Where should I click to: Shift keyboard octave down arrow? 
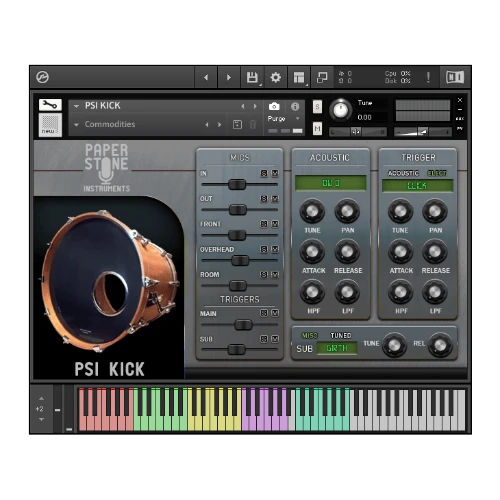click(41, 419)
